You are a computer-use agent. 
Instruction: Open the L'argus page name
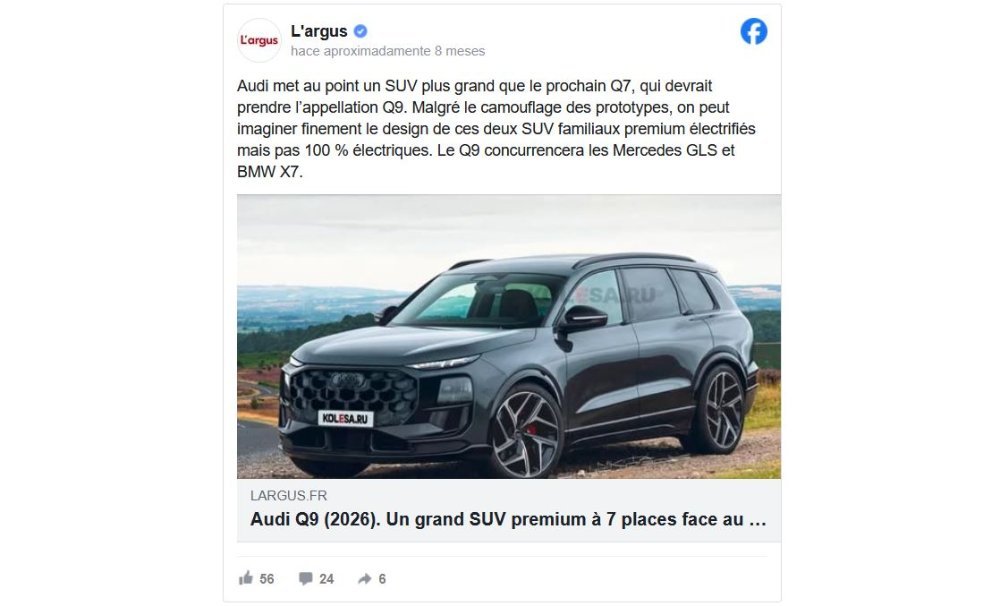[319, 31]
